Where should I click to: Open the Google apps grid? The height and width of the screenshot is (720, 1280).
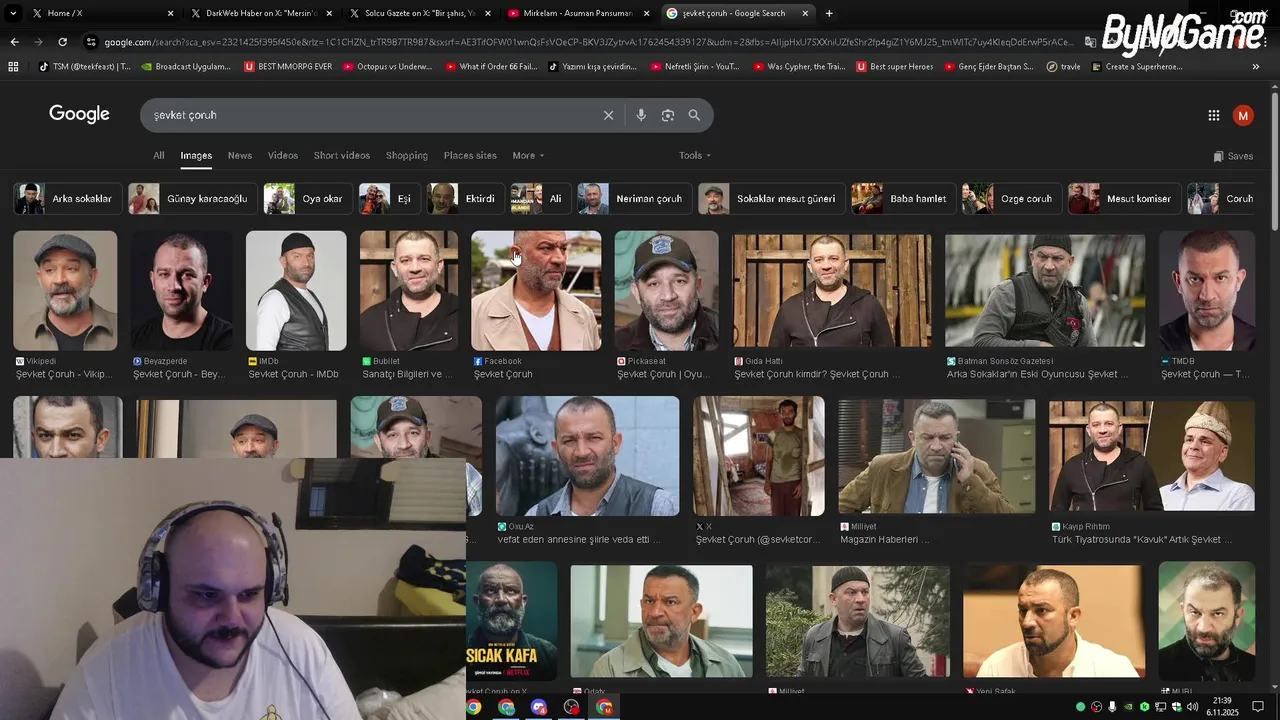(x=1214, y=115)
